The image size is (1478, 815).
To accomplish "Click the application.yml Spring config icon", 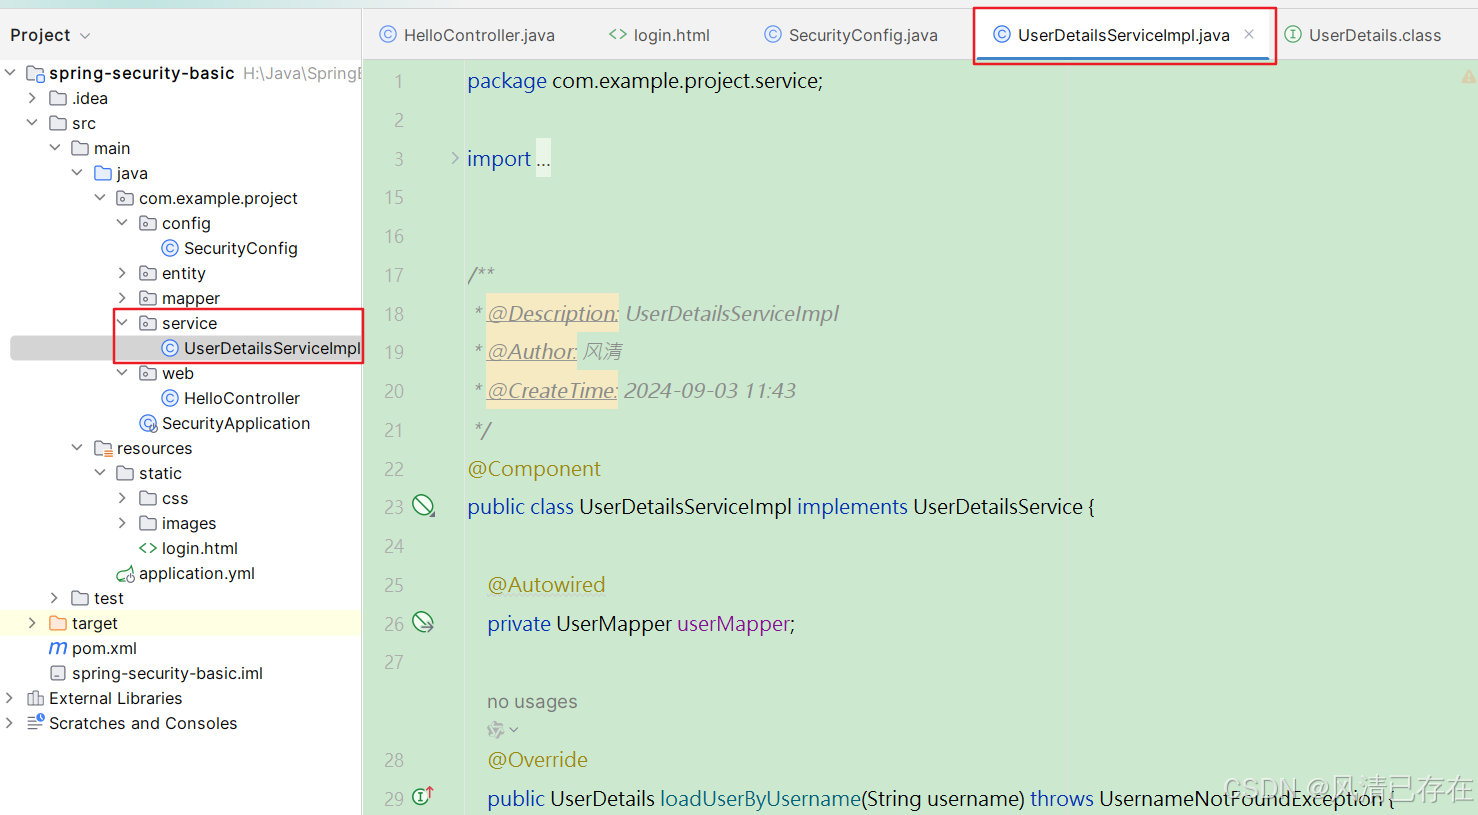I will 125,573.
